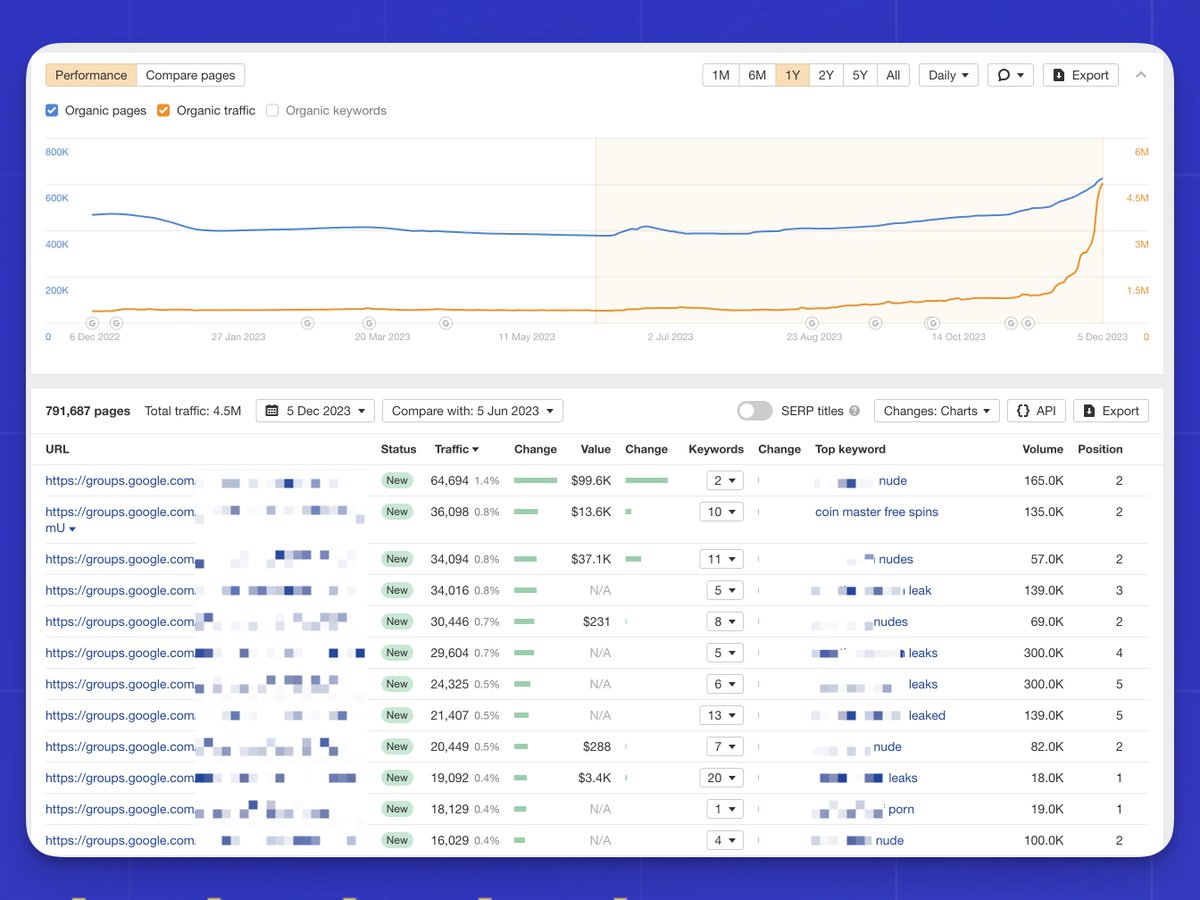Viewport: 1200px width, 900px height.
Task: Uncheck the Organic pages checkbox
Action: (x=52, y=111)
